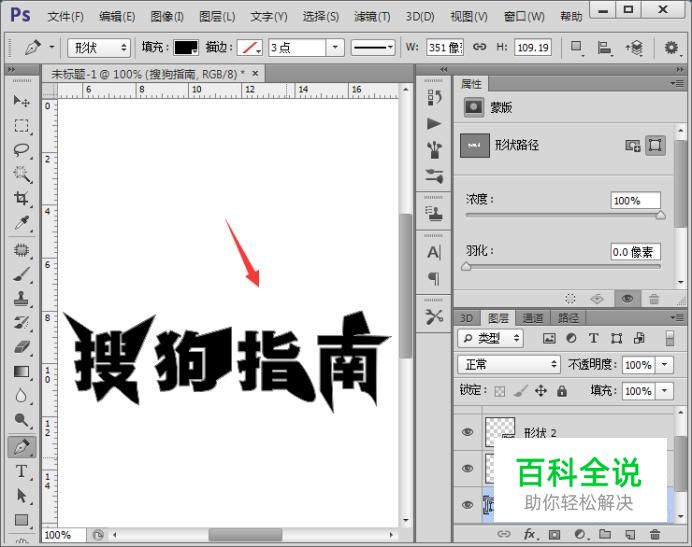Toggle lock all padlock
692x547 pixels.
(x=561, y=391)
